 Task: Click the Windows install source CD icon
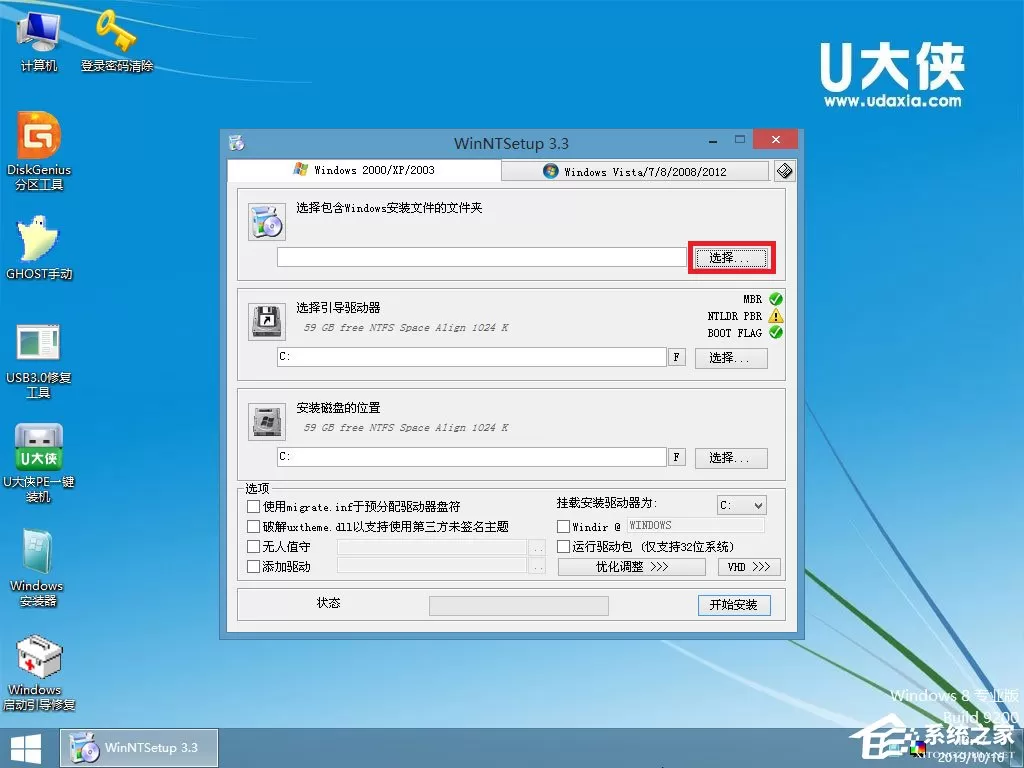(266, 221)
